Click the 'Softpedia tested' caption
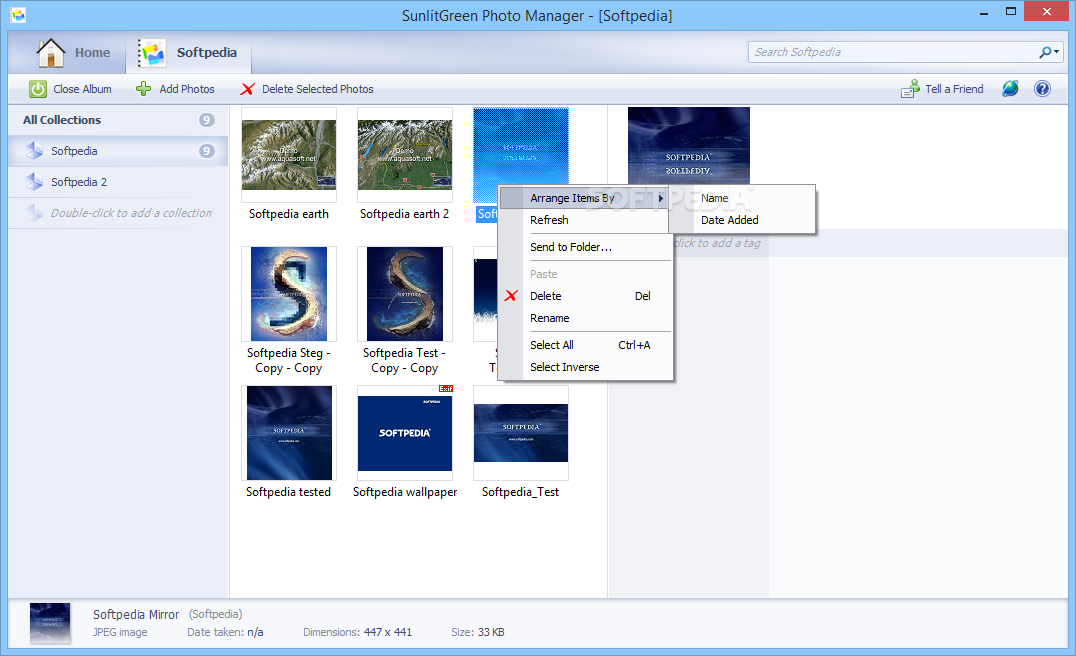Image resolution: width=1076 pixels, height=656 pixels. click(x=288, y=492)
